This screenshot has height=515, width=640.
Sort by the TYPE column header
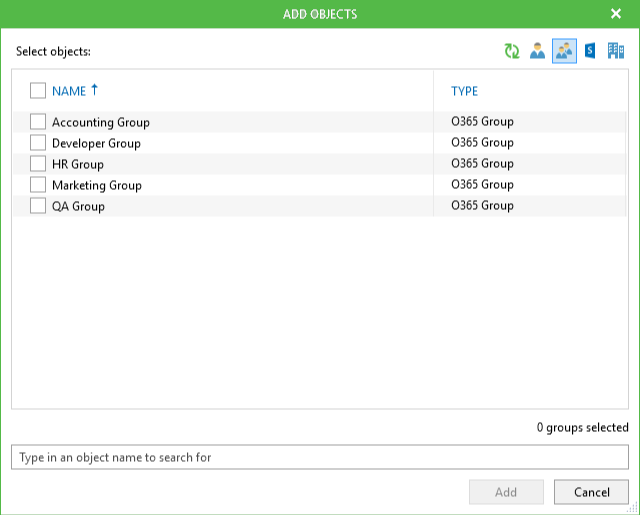(464, 91)
